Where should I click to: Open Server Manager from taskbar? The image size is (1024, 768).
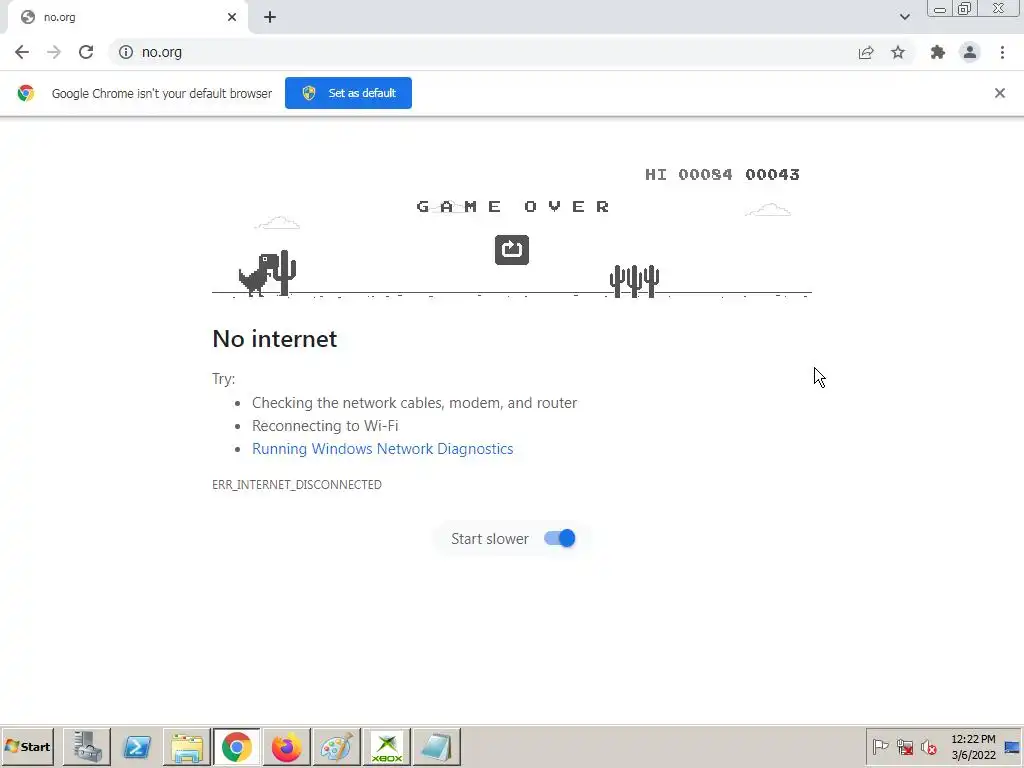point(87,746)
